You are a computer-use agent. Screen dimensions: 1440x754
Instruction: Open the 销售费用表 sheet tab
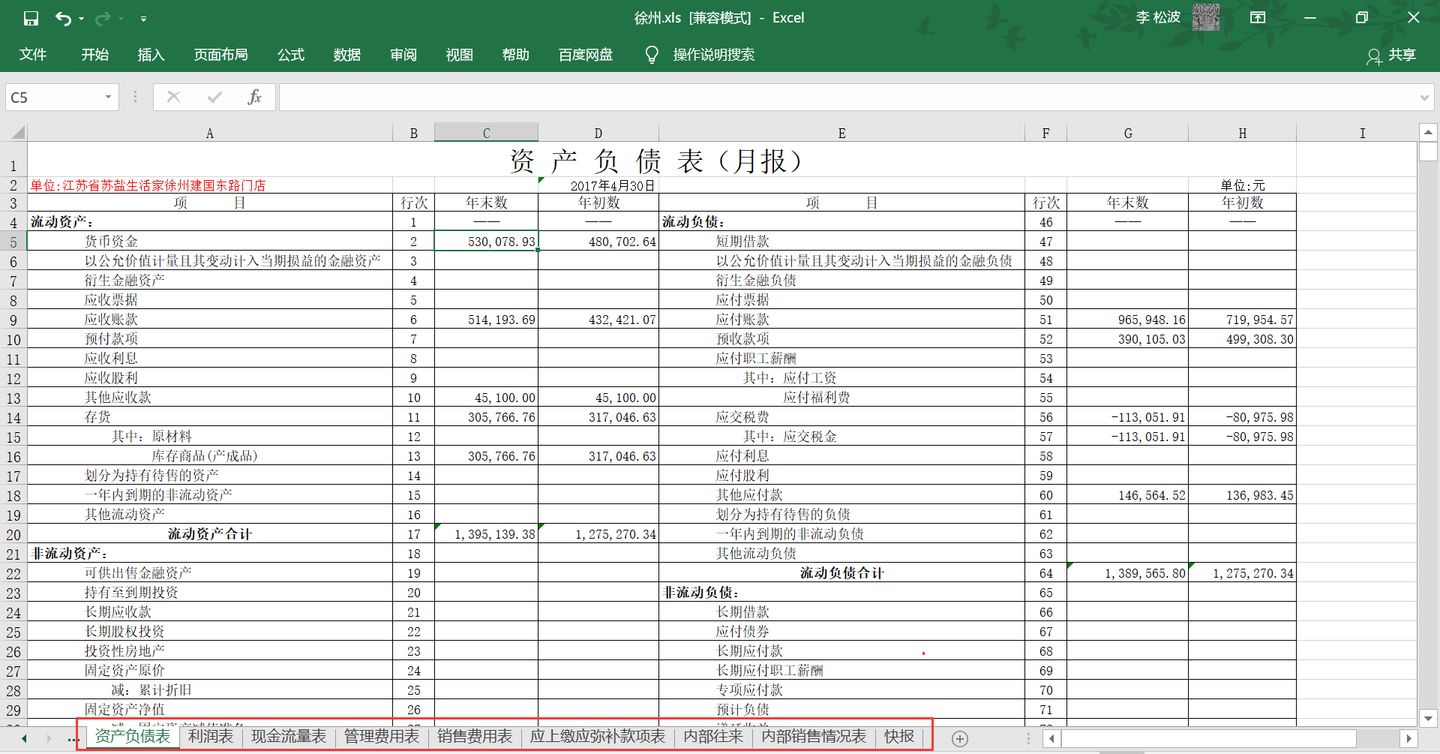(x=474, y=737)
